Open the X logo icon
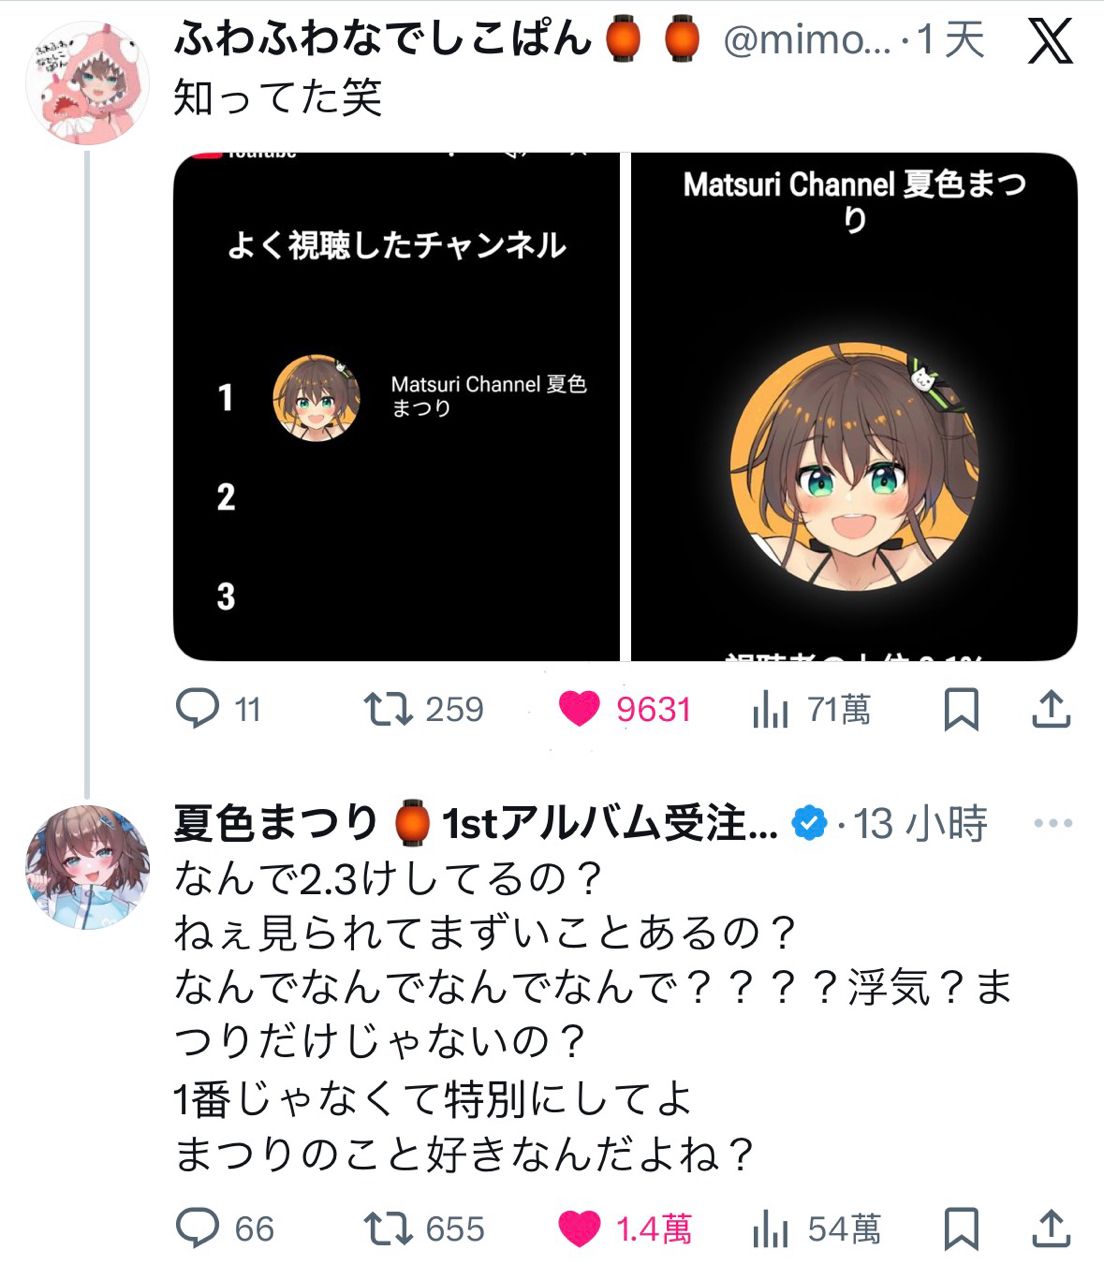The image size is (1104, 1280). coord(1049,41)
